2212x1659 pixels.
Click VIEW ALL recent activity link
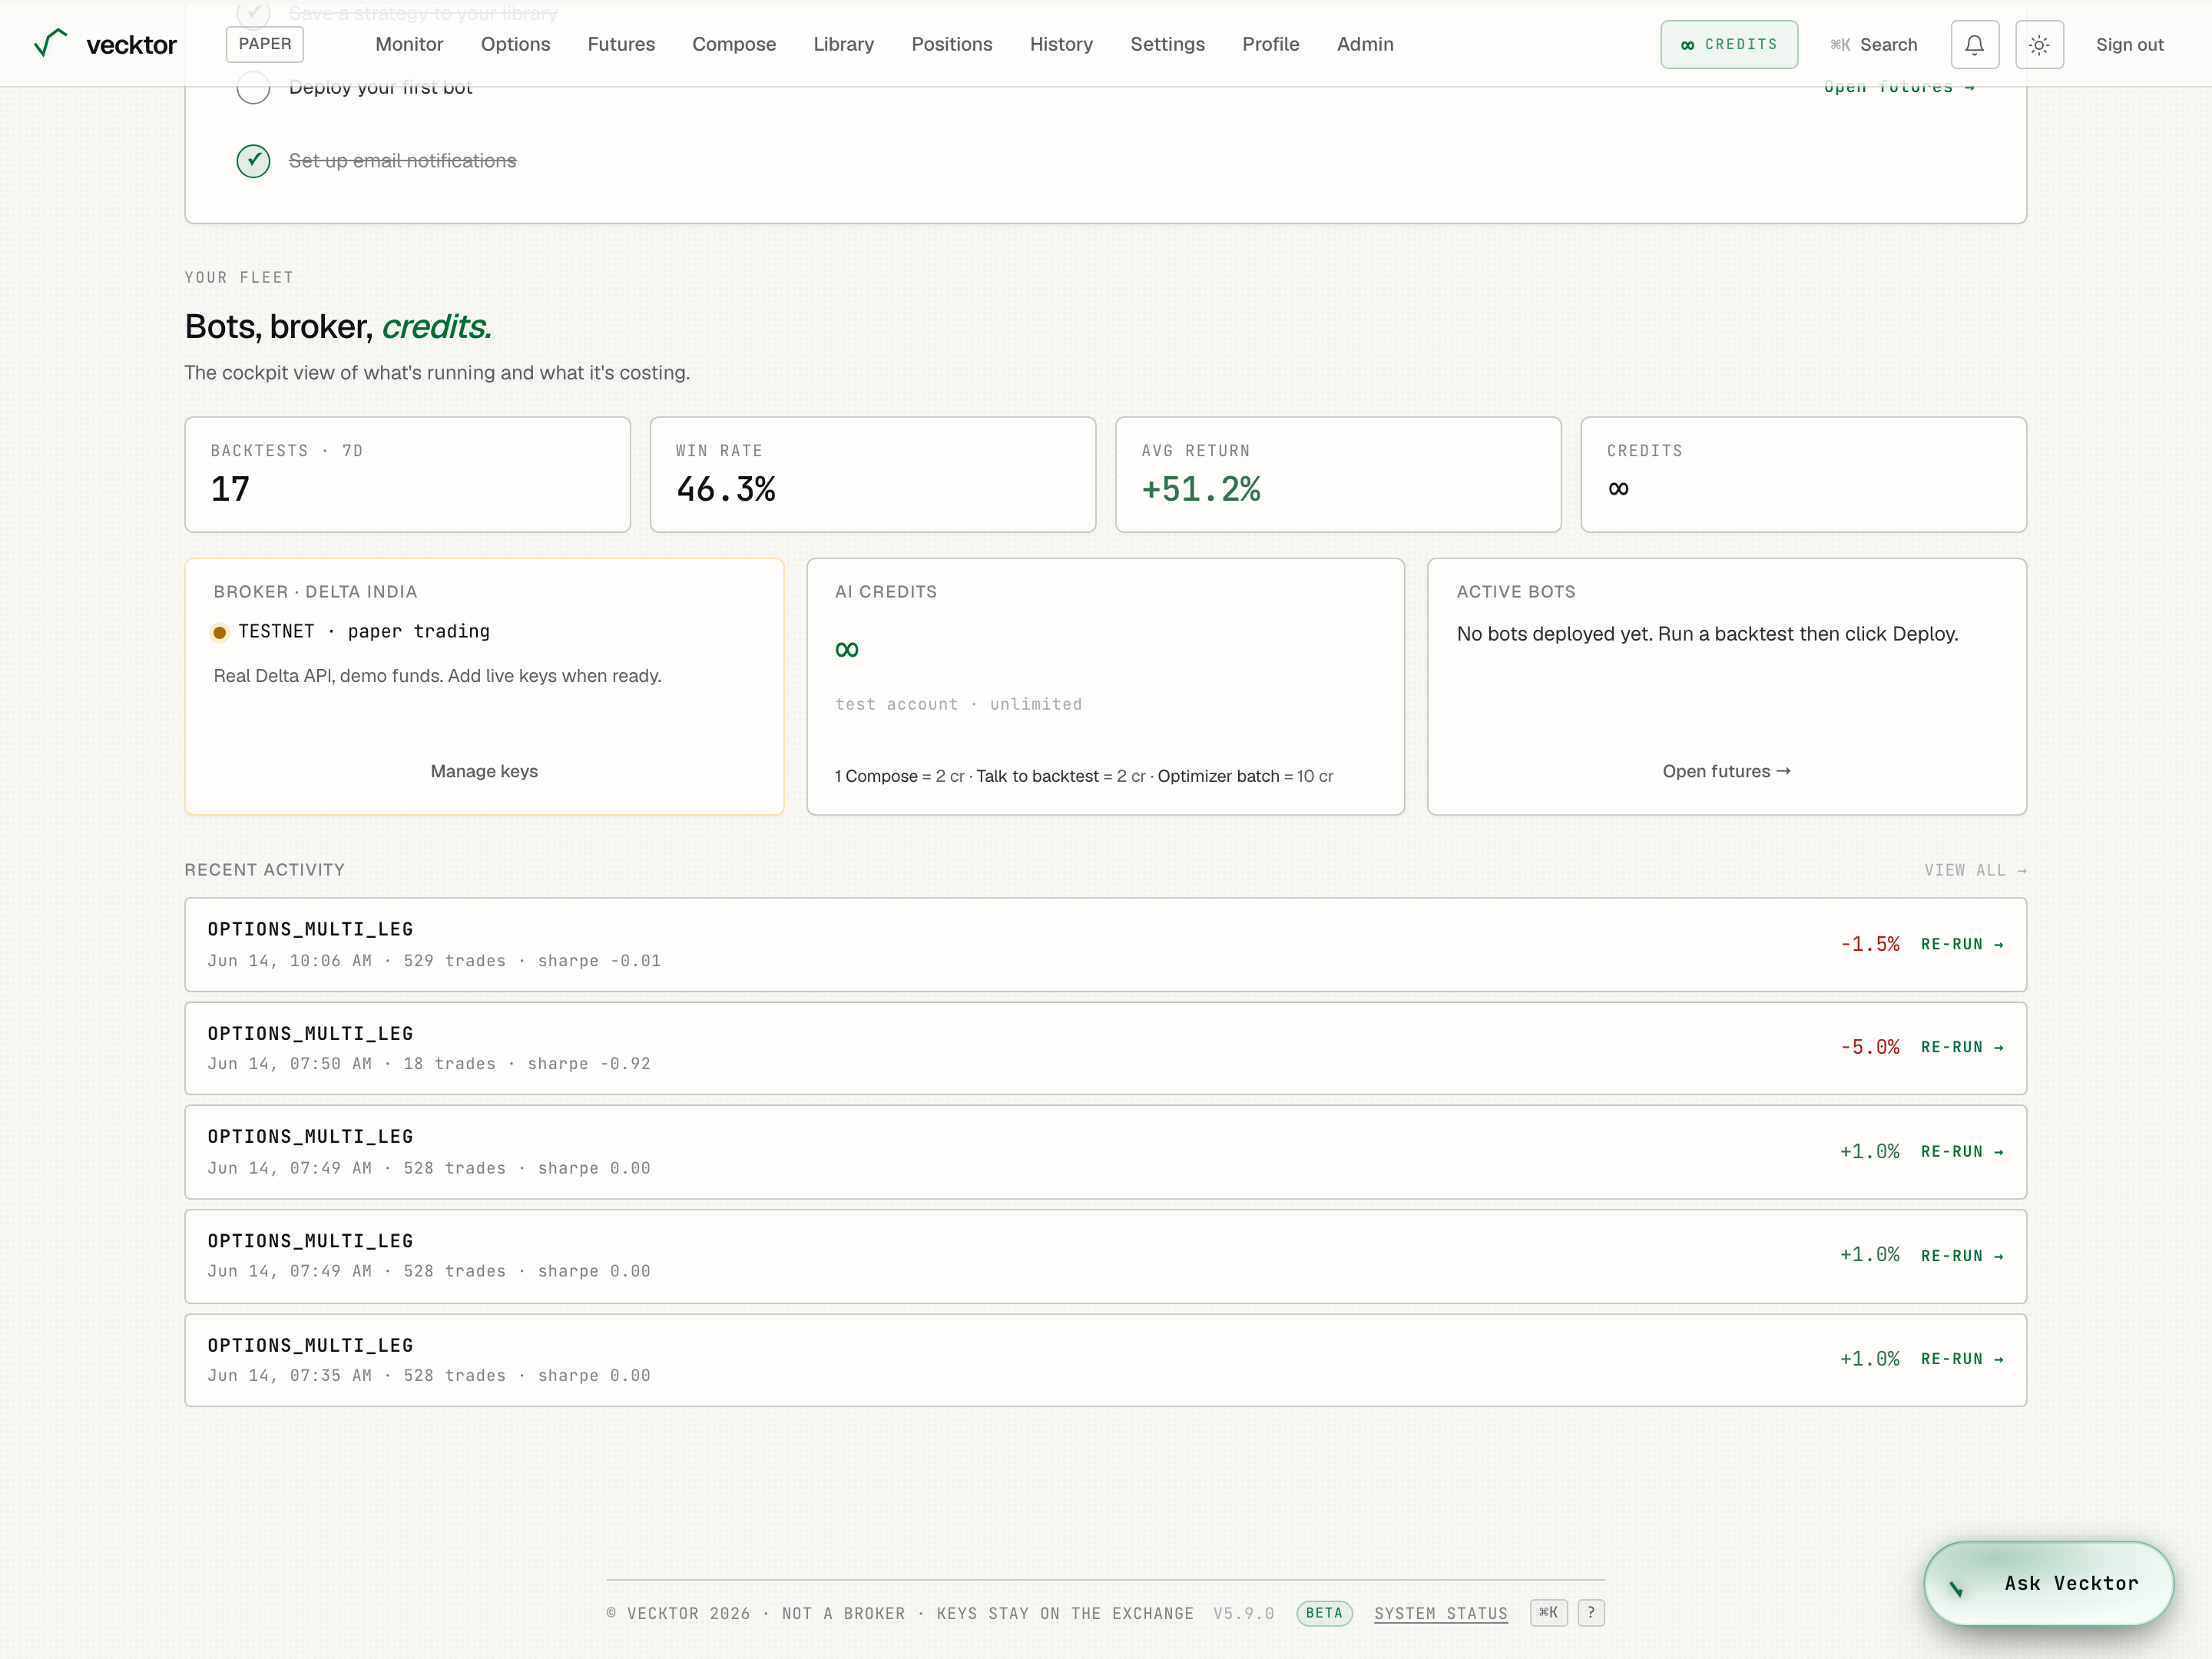click(x=1975, y=870)
